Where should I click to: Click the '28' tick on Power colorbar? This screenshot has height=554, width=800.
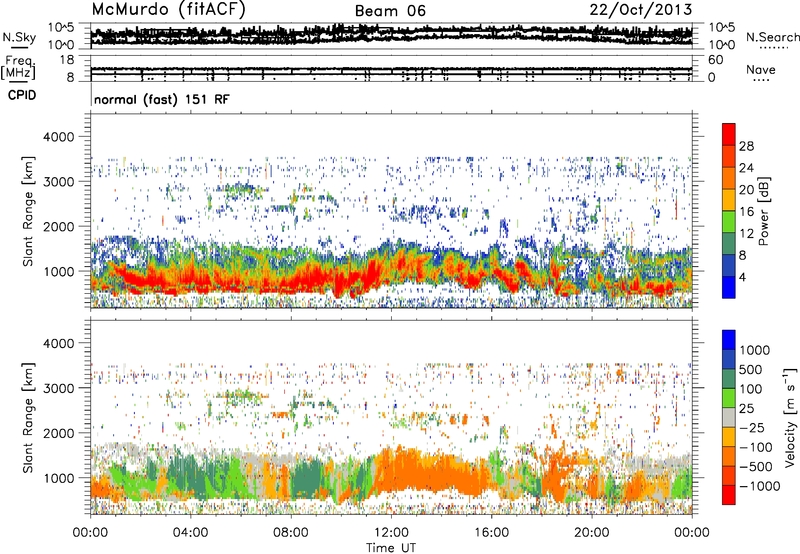[746, 146]
